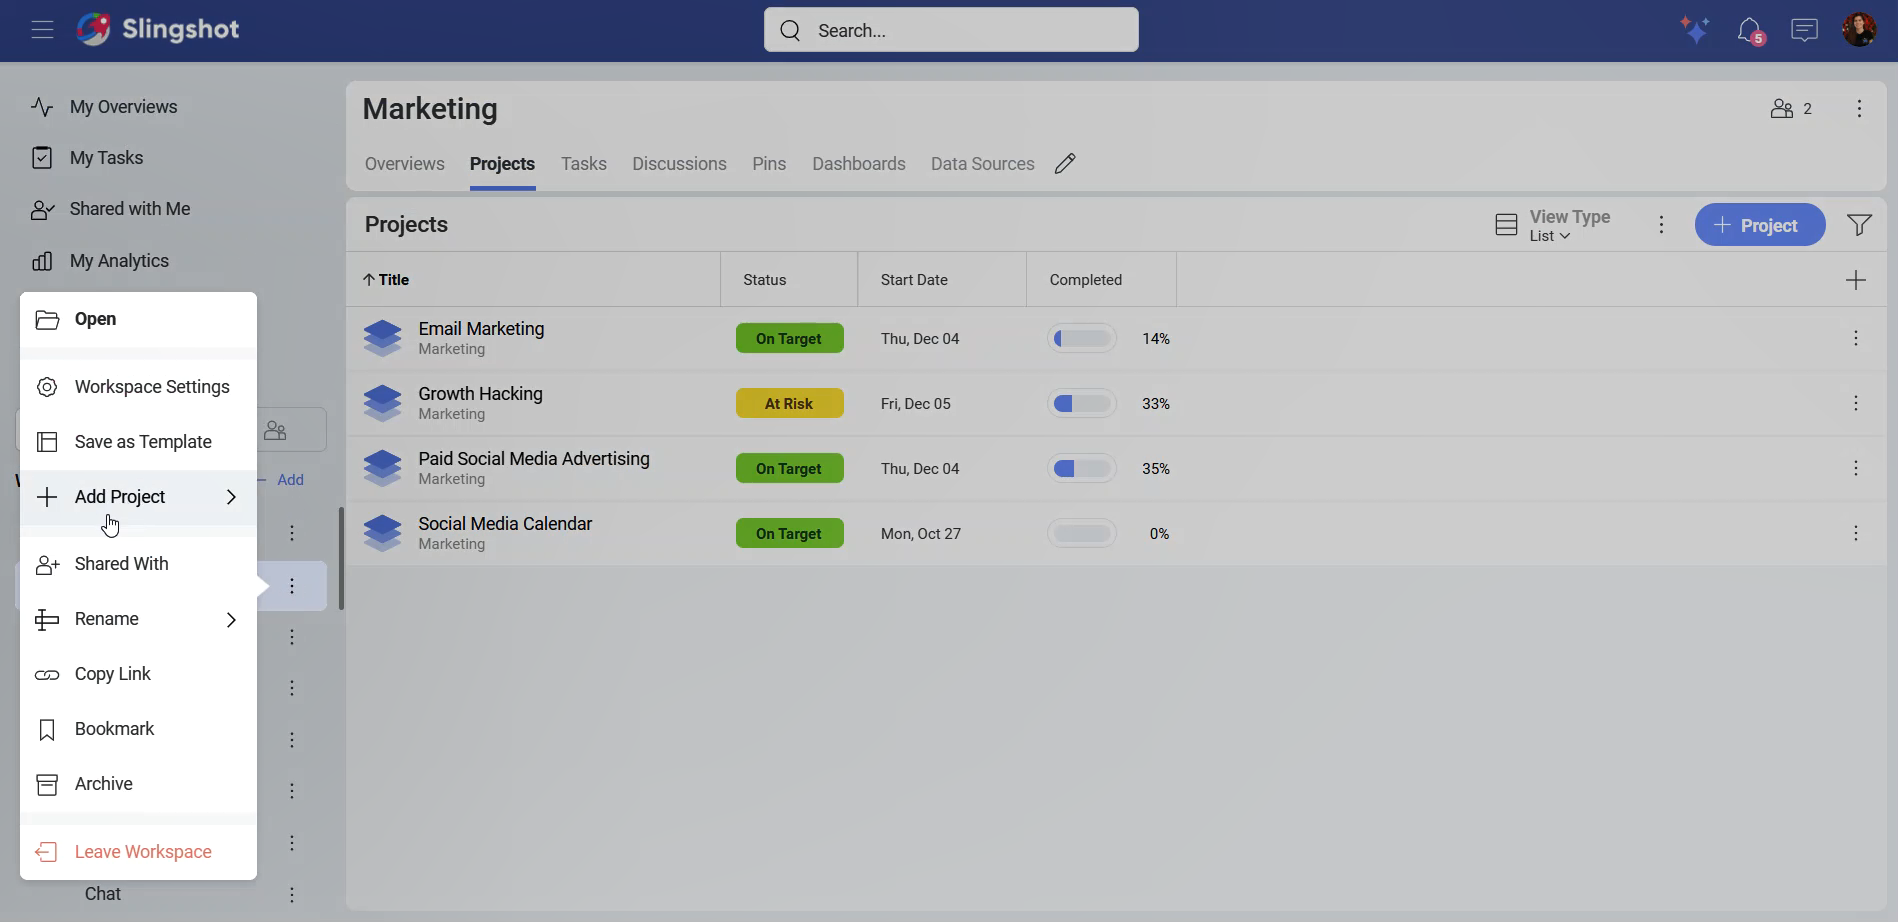
Task: Switch to the Dashboards tab
Action: pos(859,164)
